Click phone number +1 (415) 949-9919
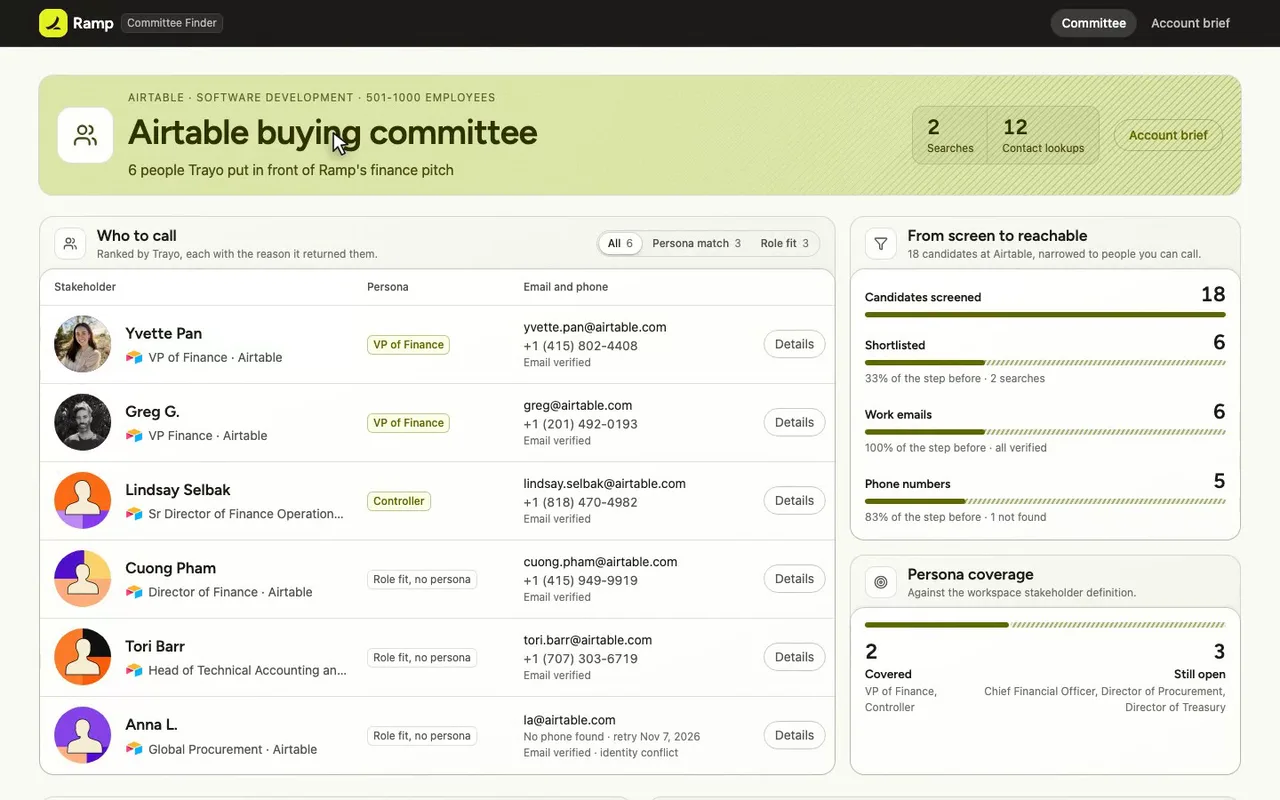 click(580, 580)
